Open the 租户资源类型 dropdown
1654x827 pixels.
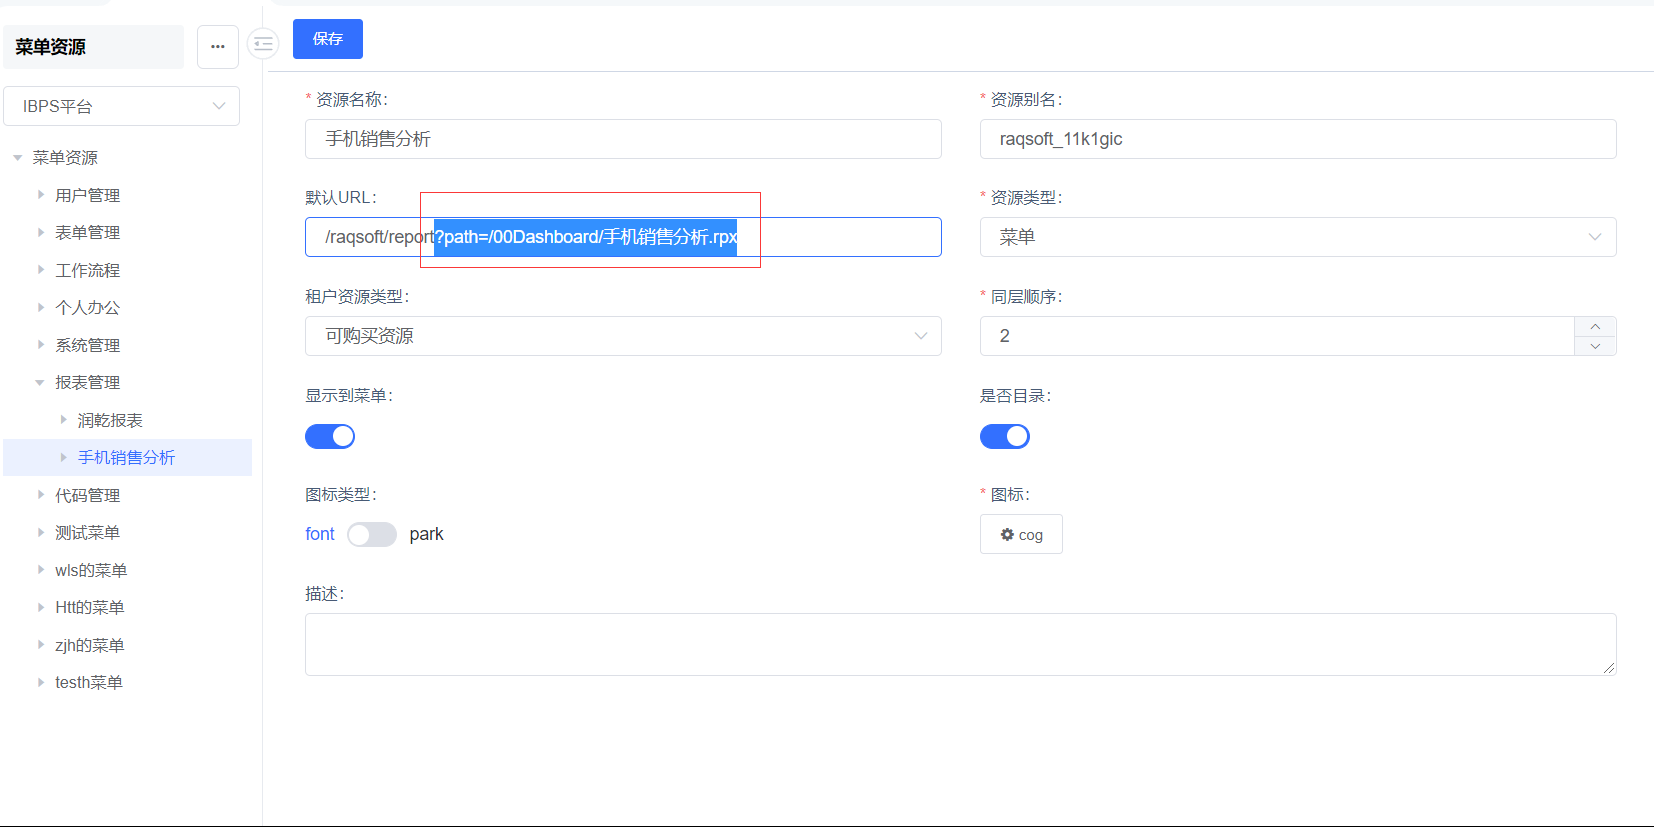pos(622,336)
